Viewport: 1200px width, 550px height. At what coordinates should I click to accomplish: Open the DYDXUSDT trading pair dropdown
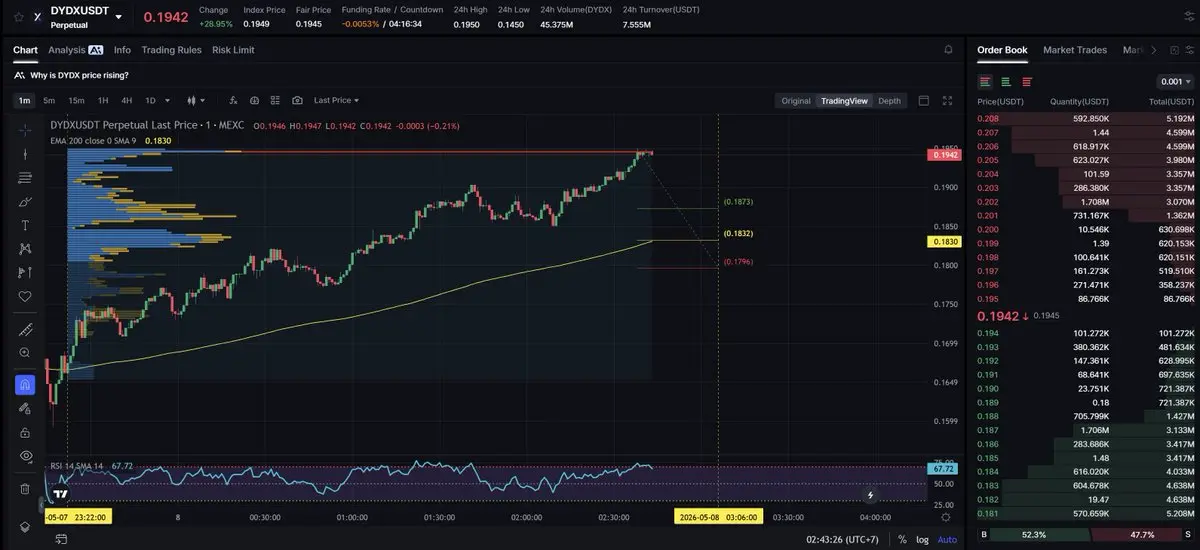[x=119, y=17]
